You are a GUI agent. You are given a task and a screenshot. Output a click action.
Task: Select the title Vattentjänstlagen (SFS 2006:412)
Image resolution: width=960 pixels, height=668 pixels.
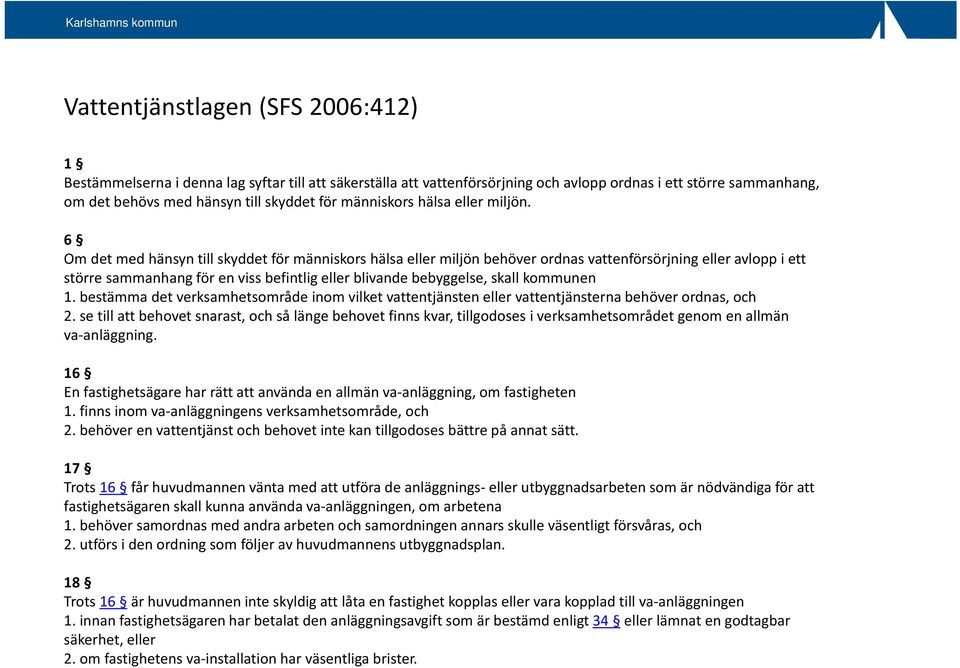[x=241, y=107]
